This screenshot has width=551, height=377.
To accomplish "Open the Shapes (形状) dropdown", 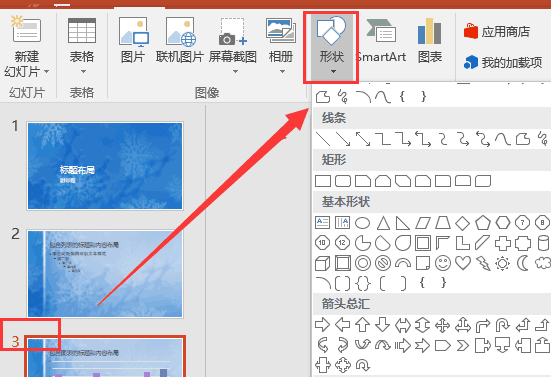I will [x=331, y=47].
